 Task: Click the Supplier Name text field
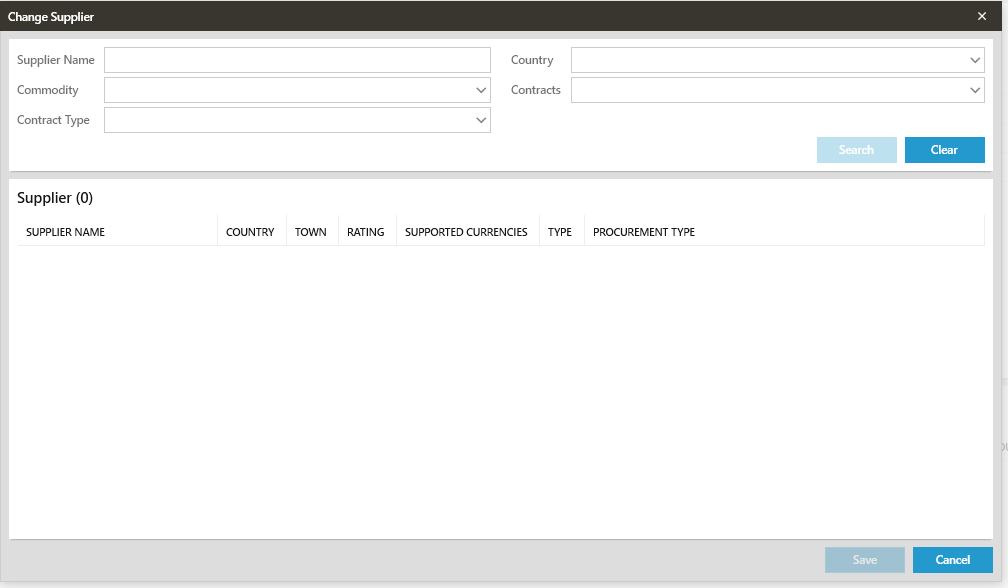(297, 60)
